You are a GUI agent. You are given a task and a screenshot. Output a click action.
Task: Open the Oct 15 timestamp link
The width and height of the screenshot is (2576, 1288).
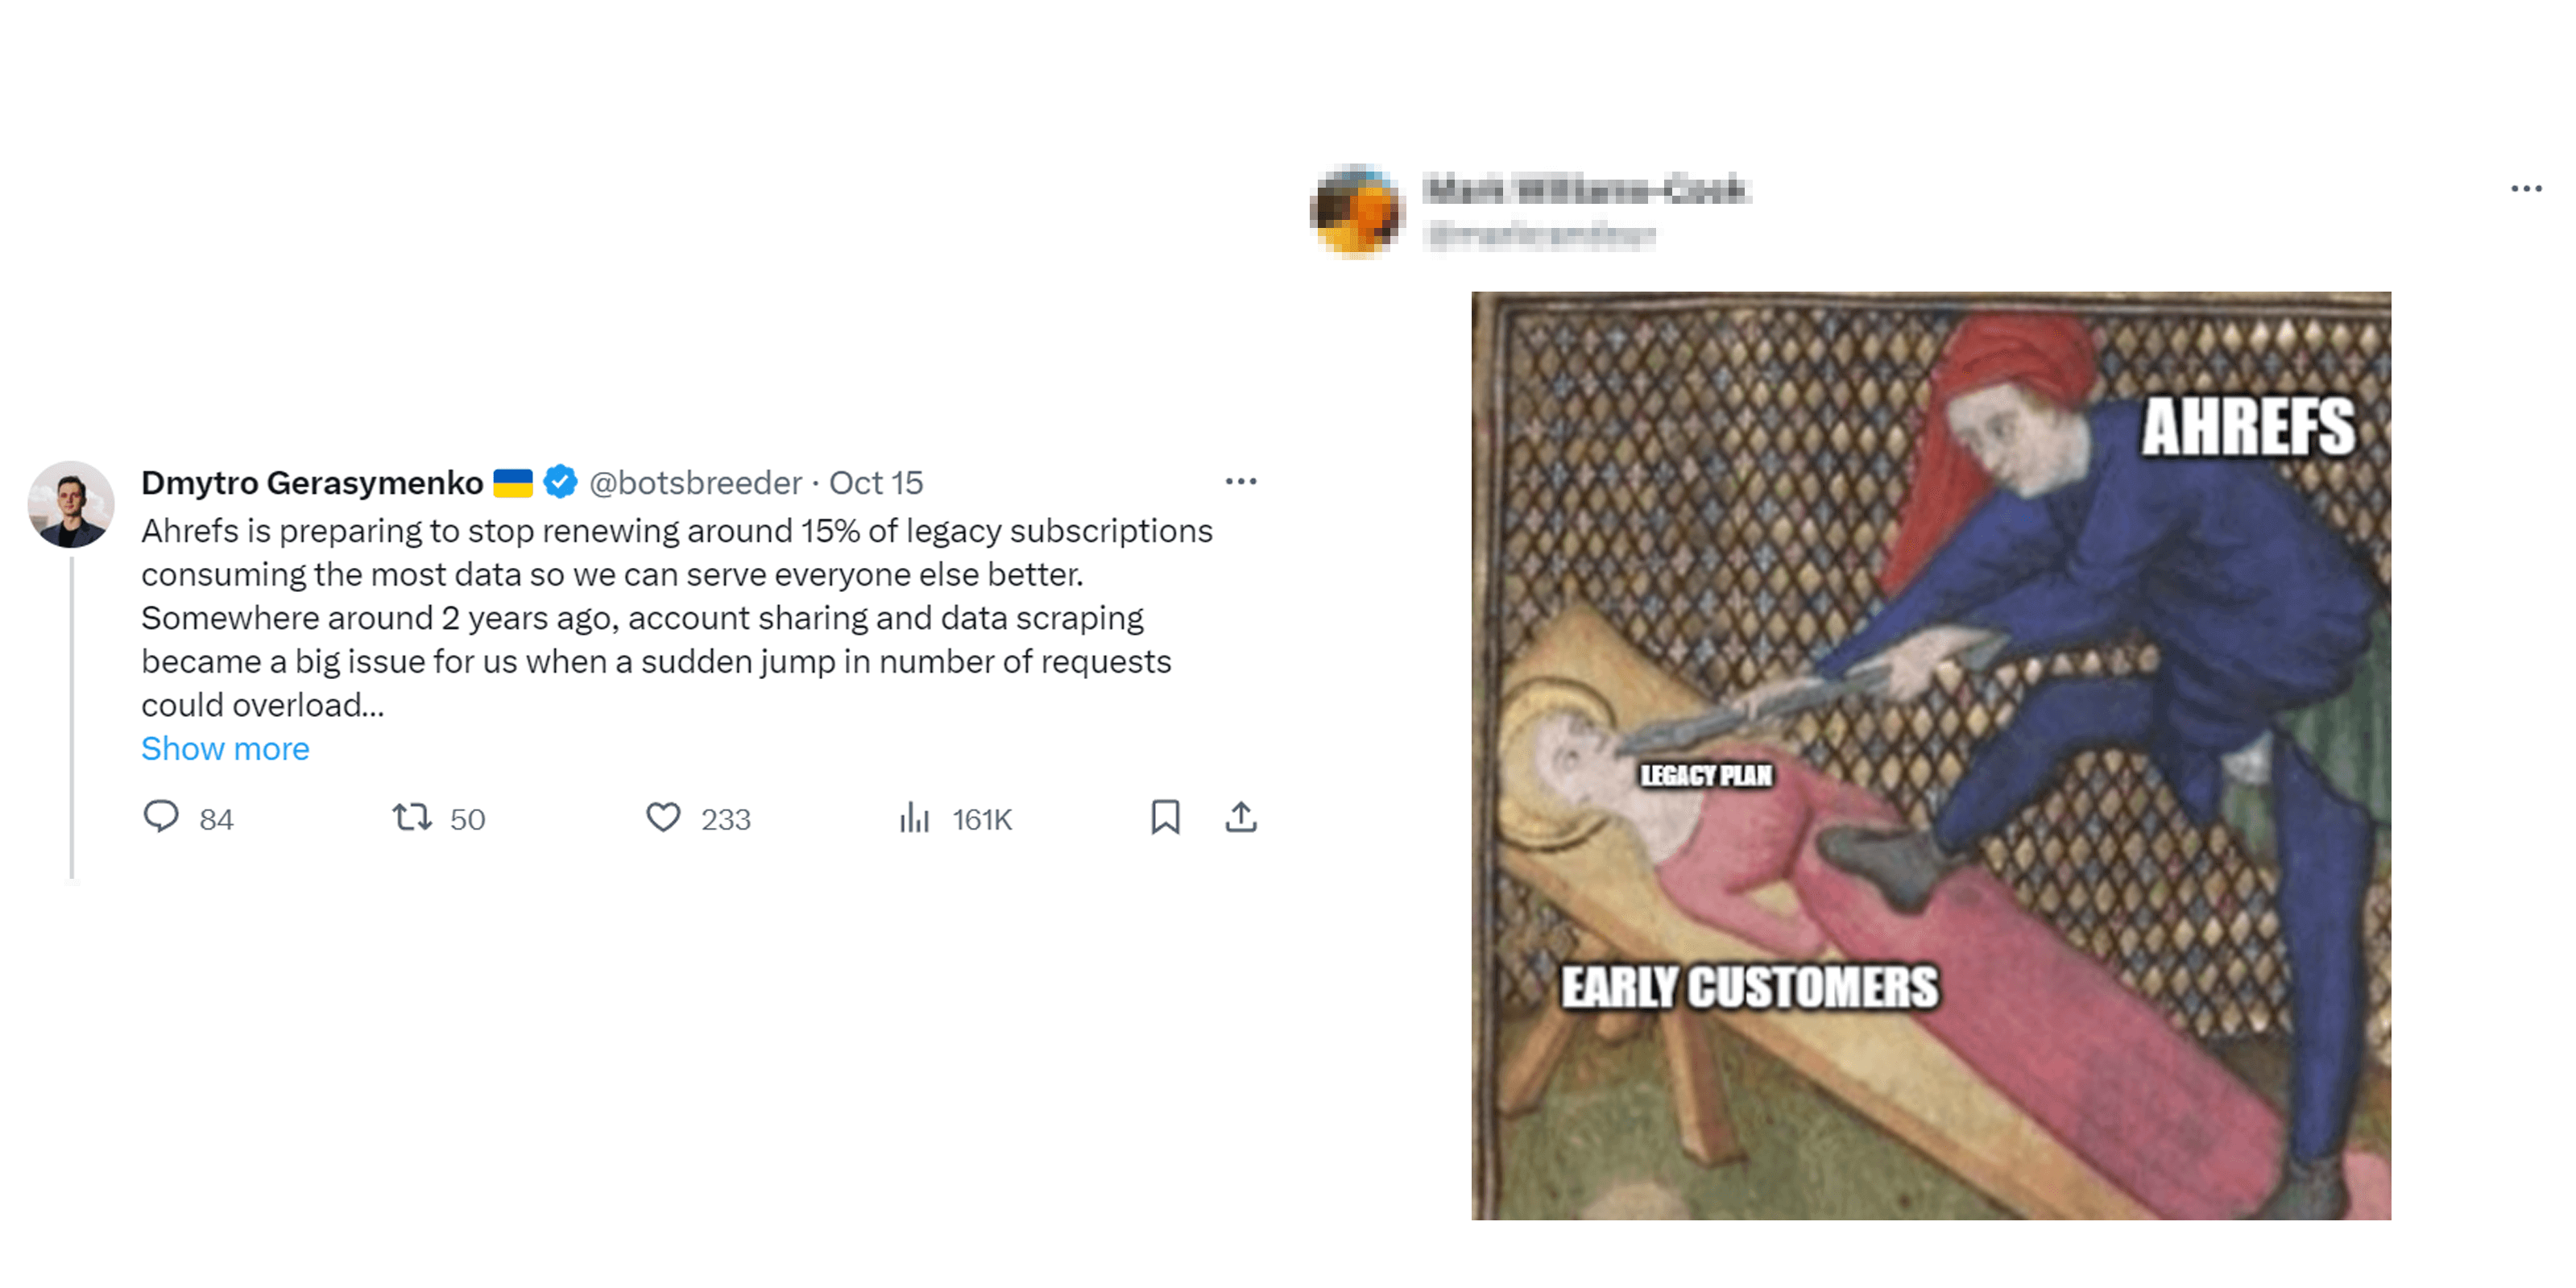876,482
